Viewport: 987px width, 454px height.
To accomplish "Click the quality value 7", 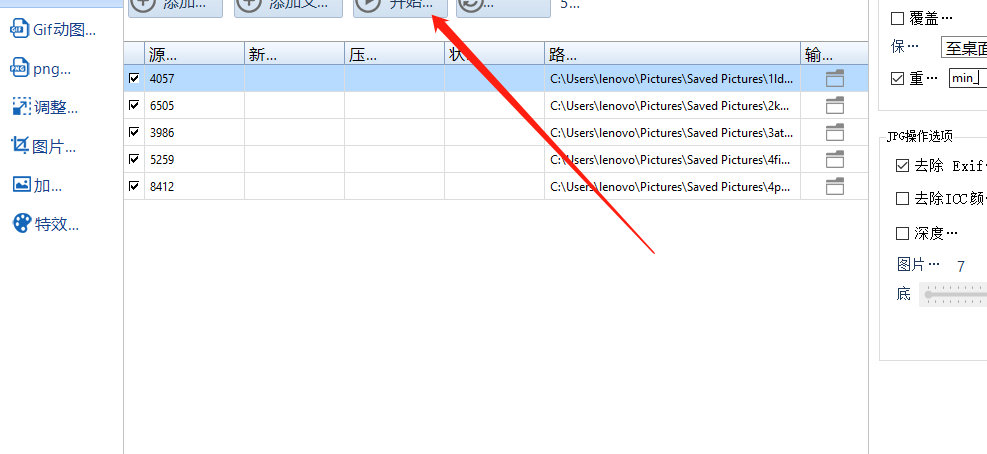I will (x=961, y=266).
